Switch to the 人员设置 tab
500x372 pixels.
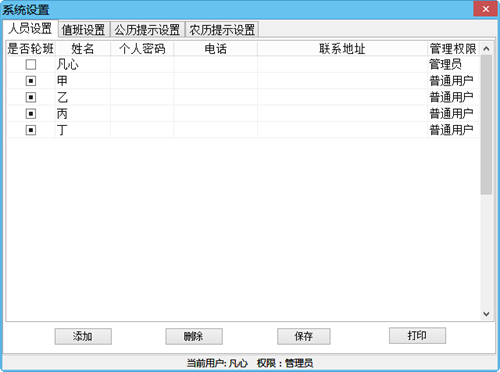pos(30,29)
